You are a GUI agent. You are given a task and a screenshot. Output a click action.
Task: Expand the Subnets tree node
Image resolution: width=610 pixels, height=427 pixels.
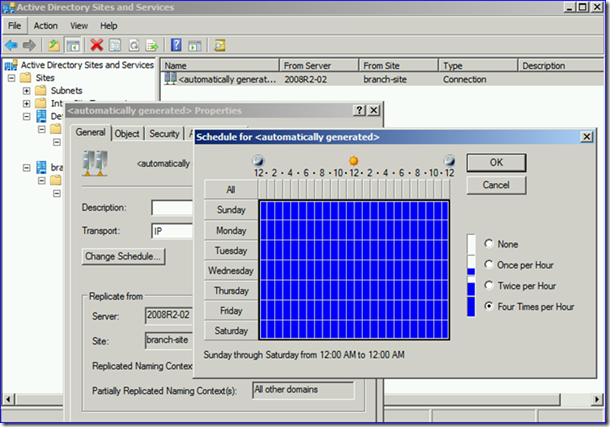[x=26, y=91]
